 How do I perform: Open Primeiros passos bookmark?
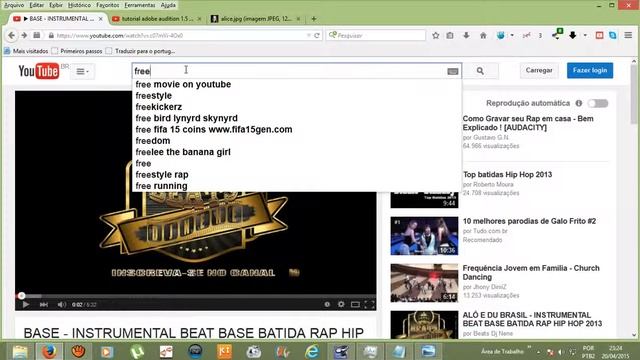77,51
